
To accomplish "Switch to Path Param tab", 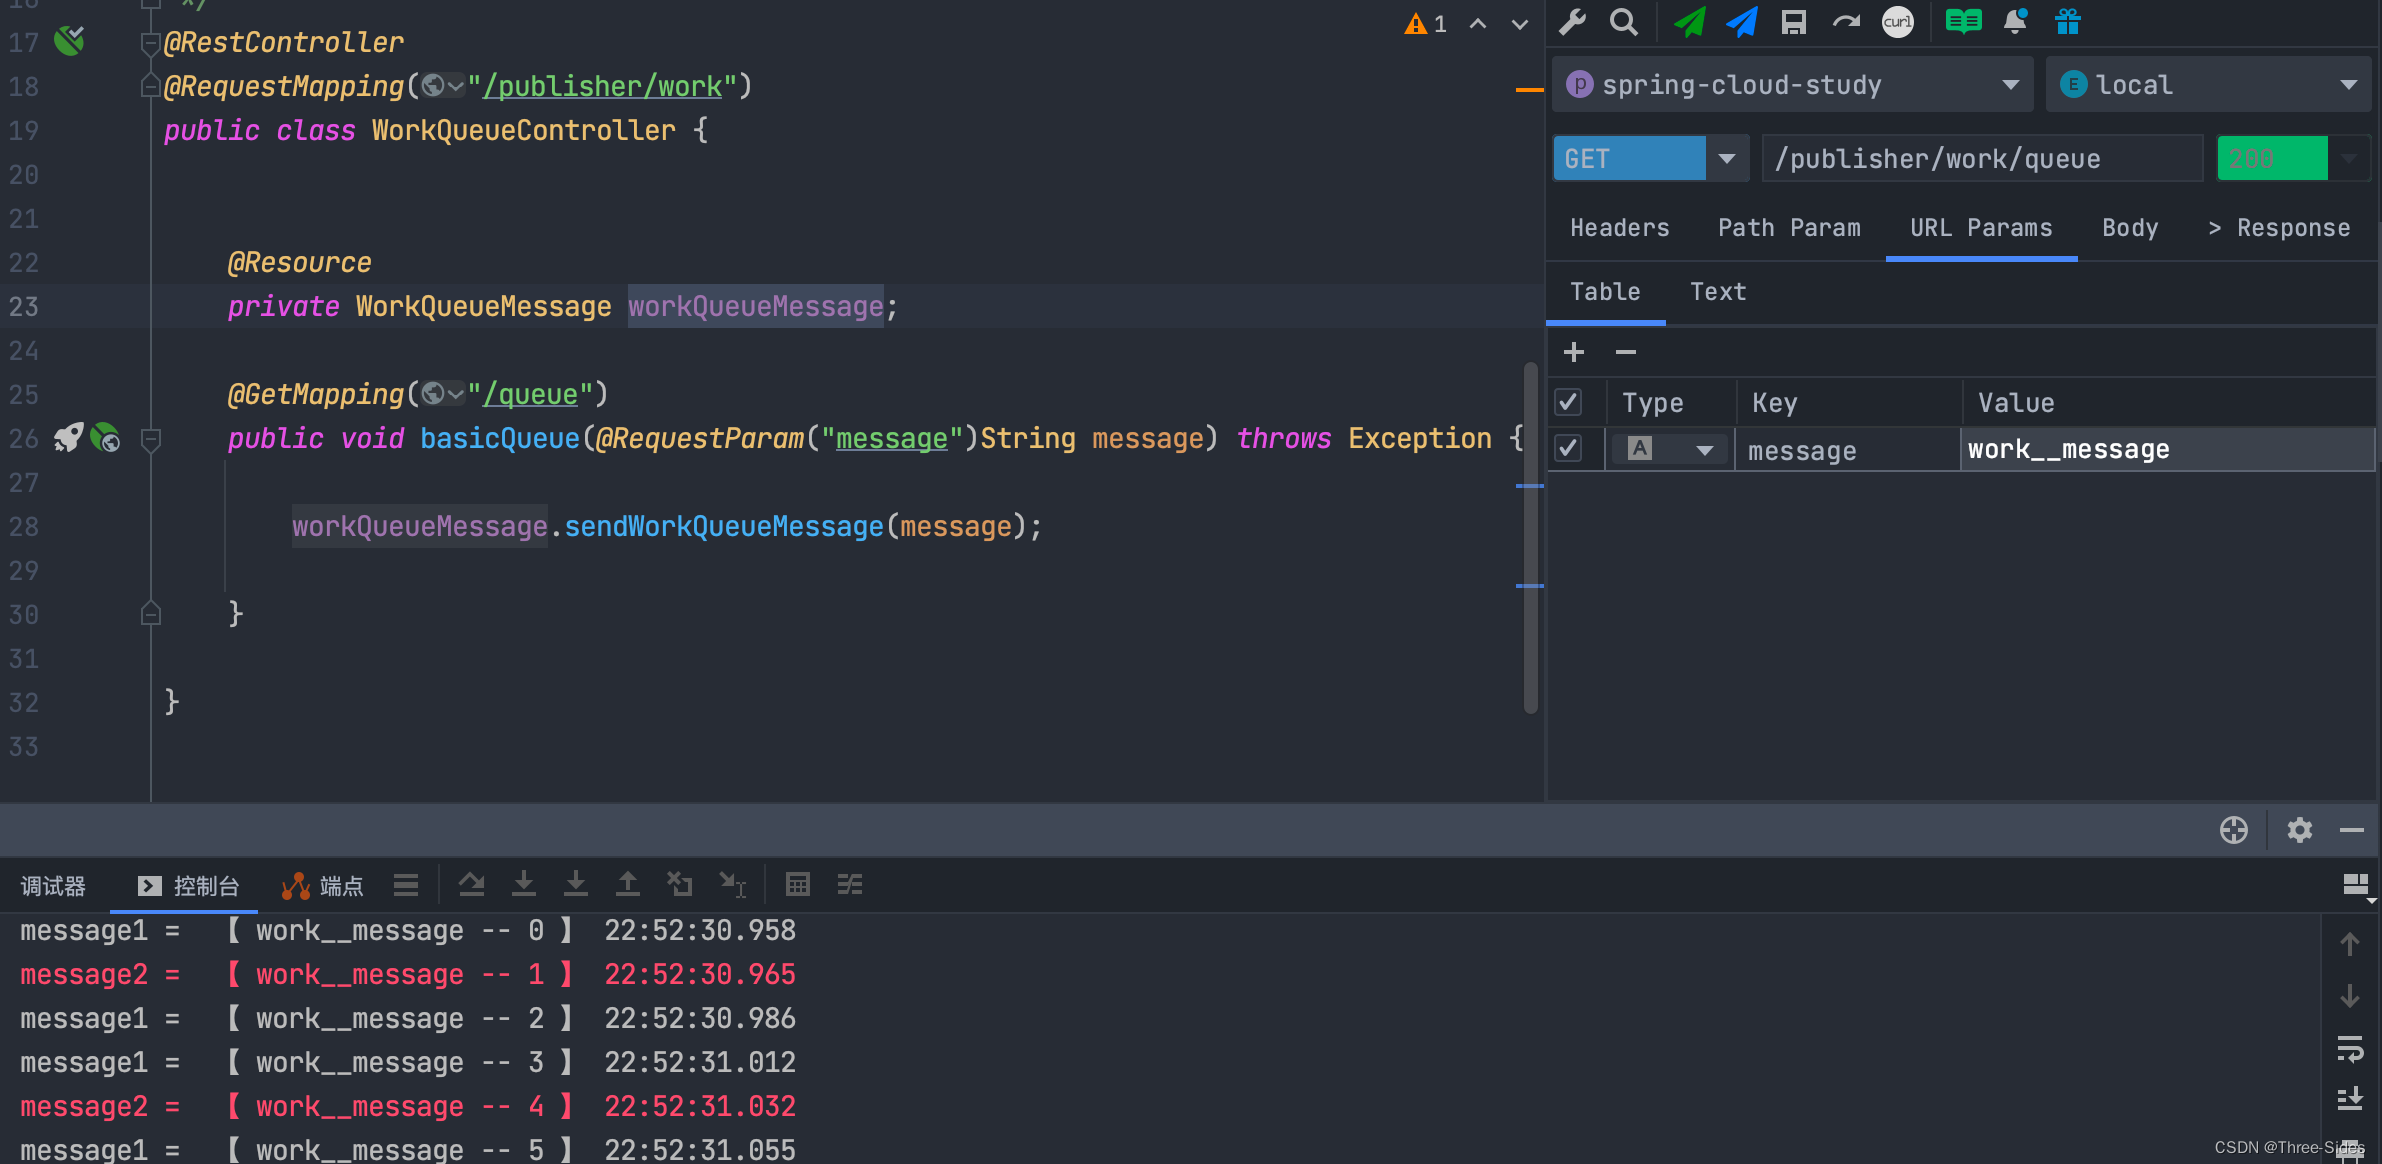I will pos(1789,228).
